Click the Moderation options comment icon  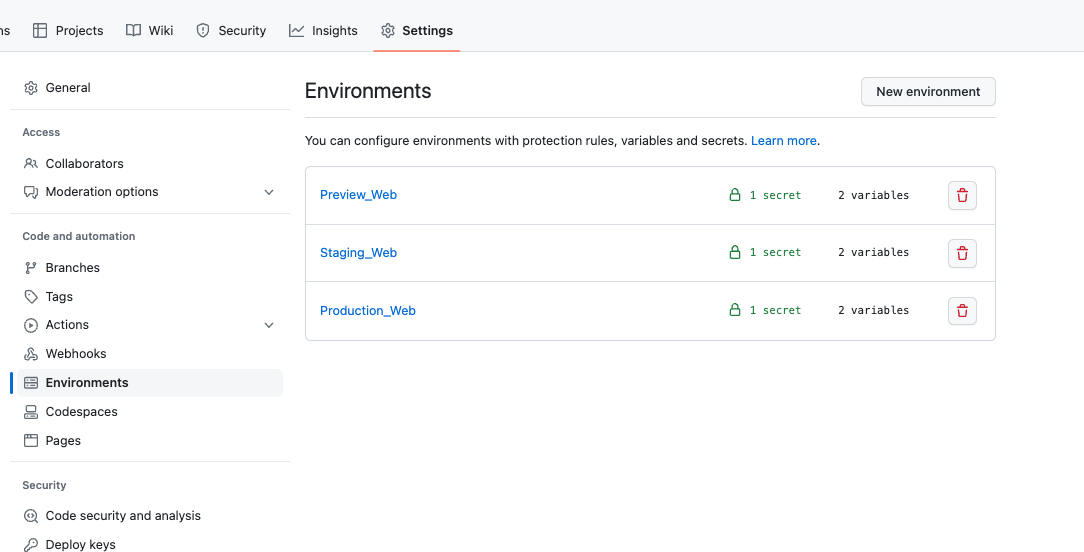click(x=30, y=192)
